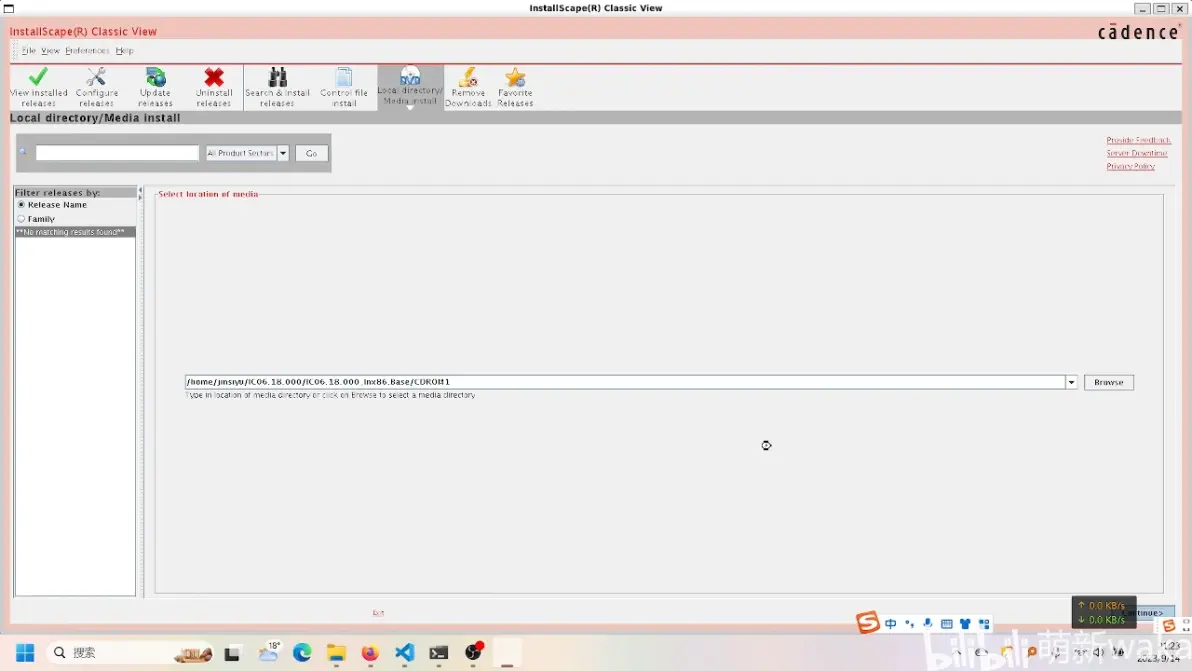This screenshot has height=671, width=1192.
Task: Select the Release Name filter option
Action: tap(52, 204)
